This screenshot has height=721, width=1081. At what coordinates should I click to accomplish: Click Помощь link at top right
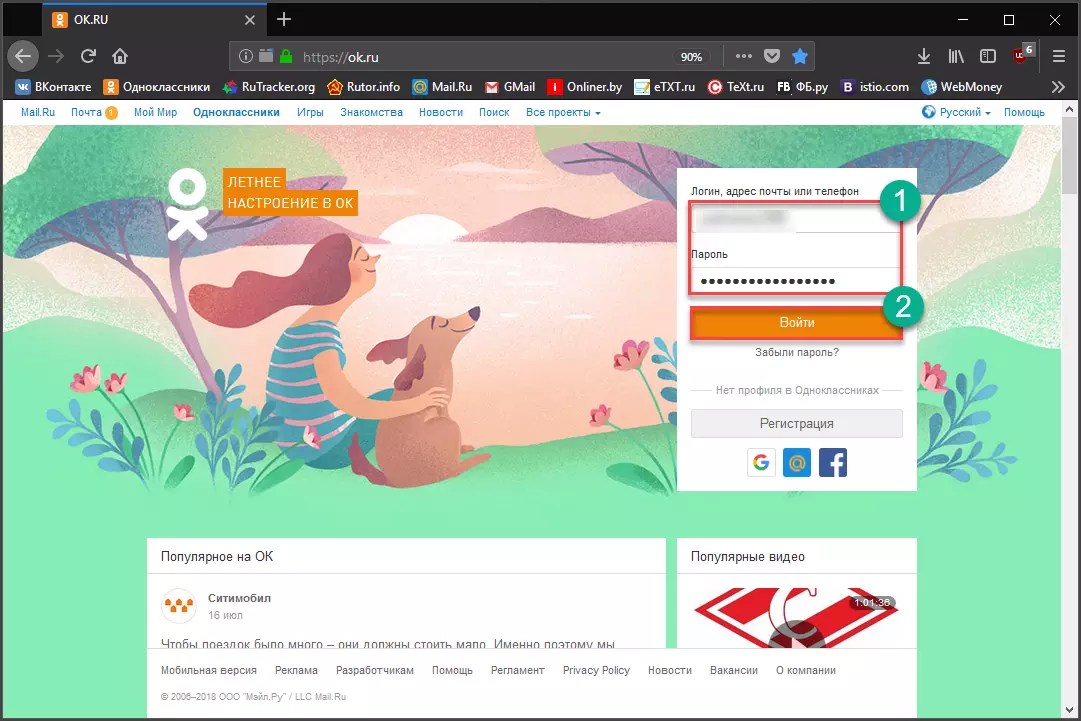point(1024,112)
